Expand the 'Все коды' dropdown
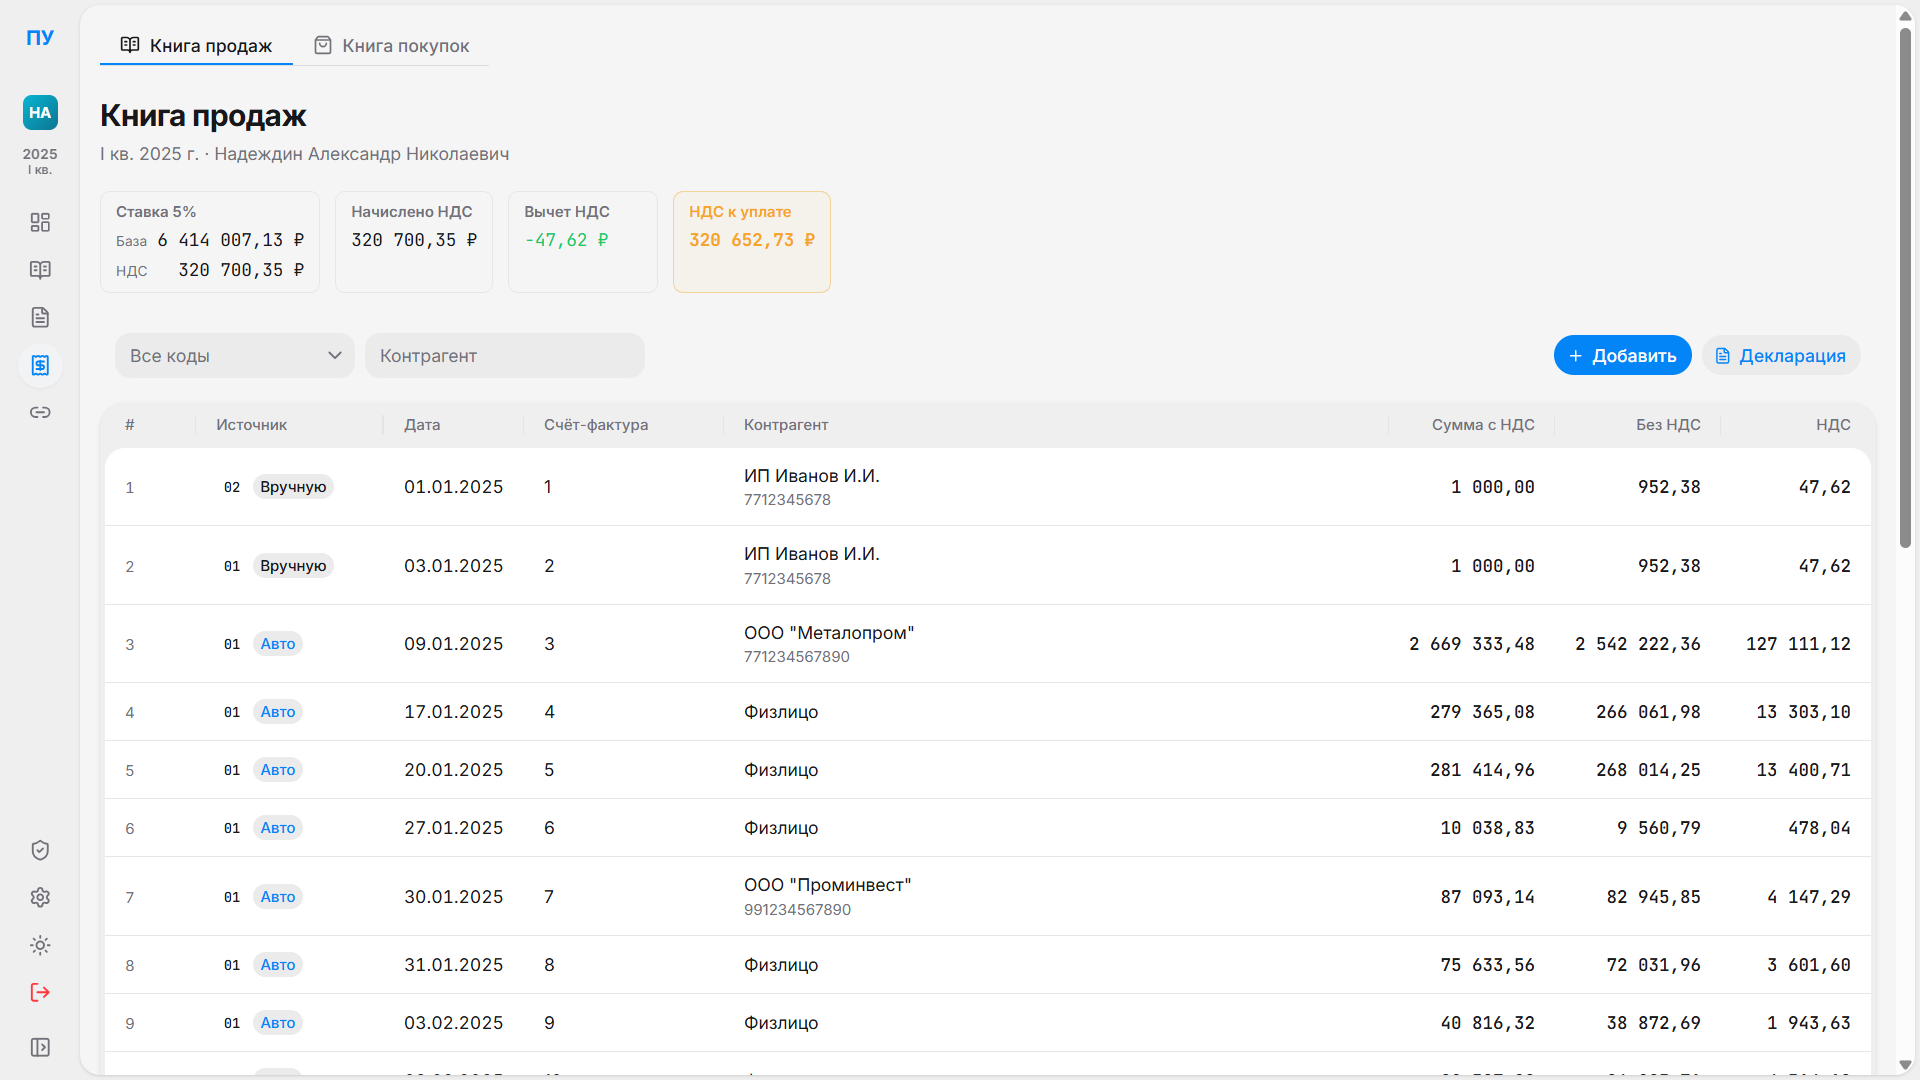 tap(235, 356)
